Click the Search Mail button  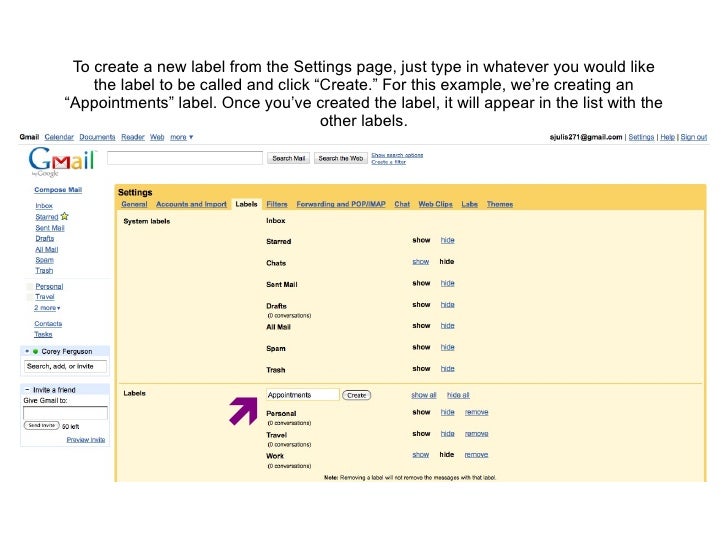(x=288, y=158)
